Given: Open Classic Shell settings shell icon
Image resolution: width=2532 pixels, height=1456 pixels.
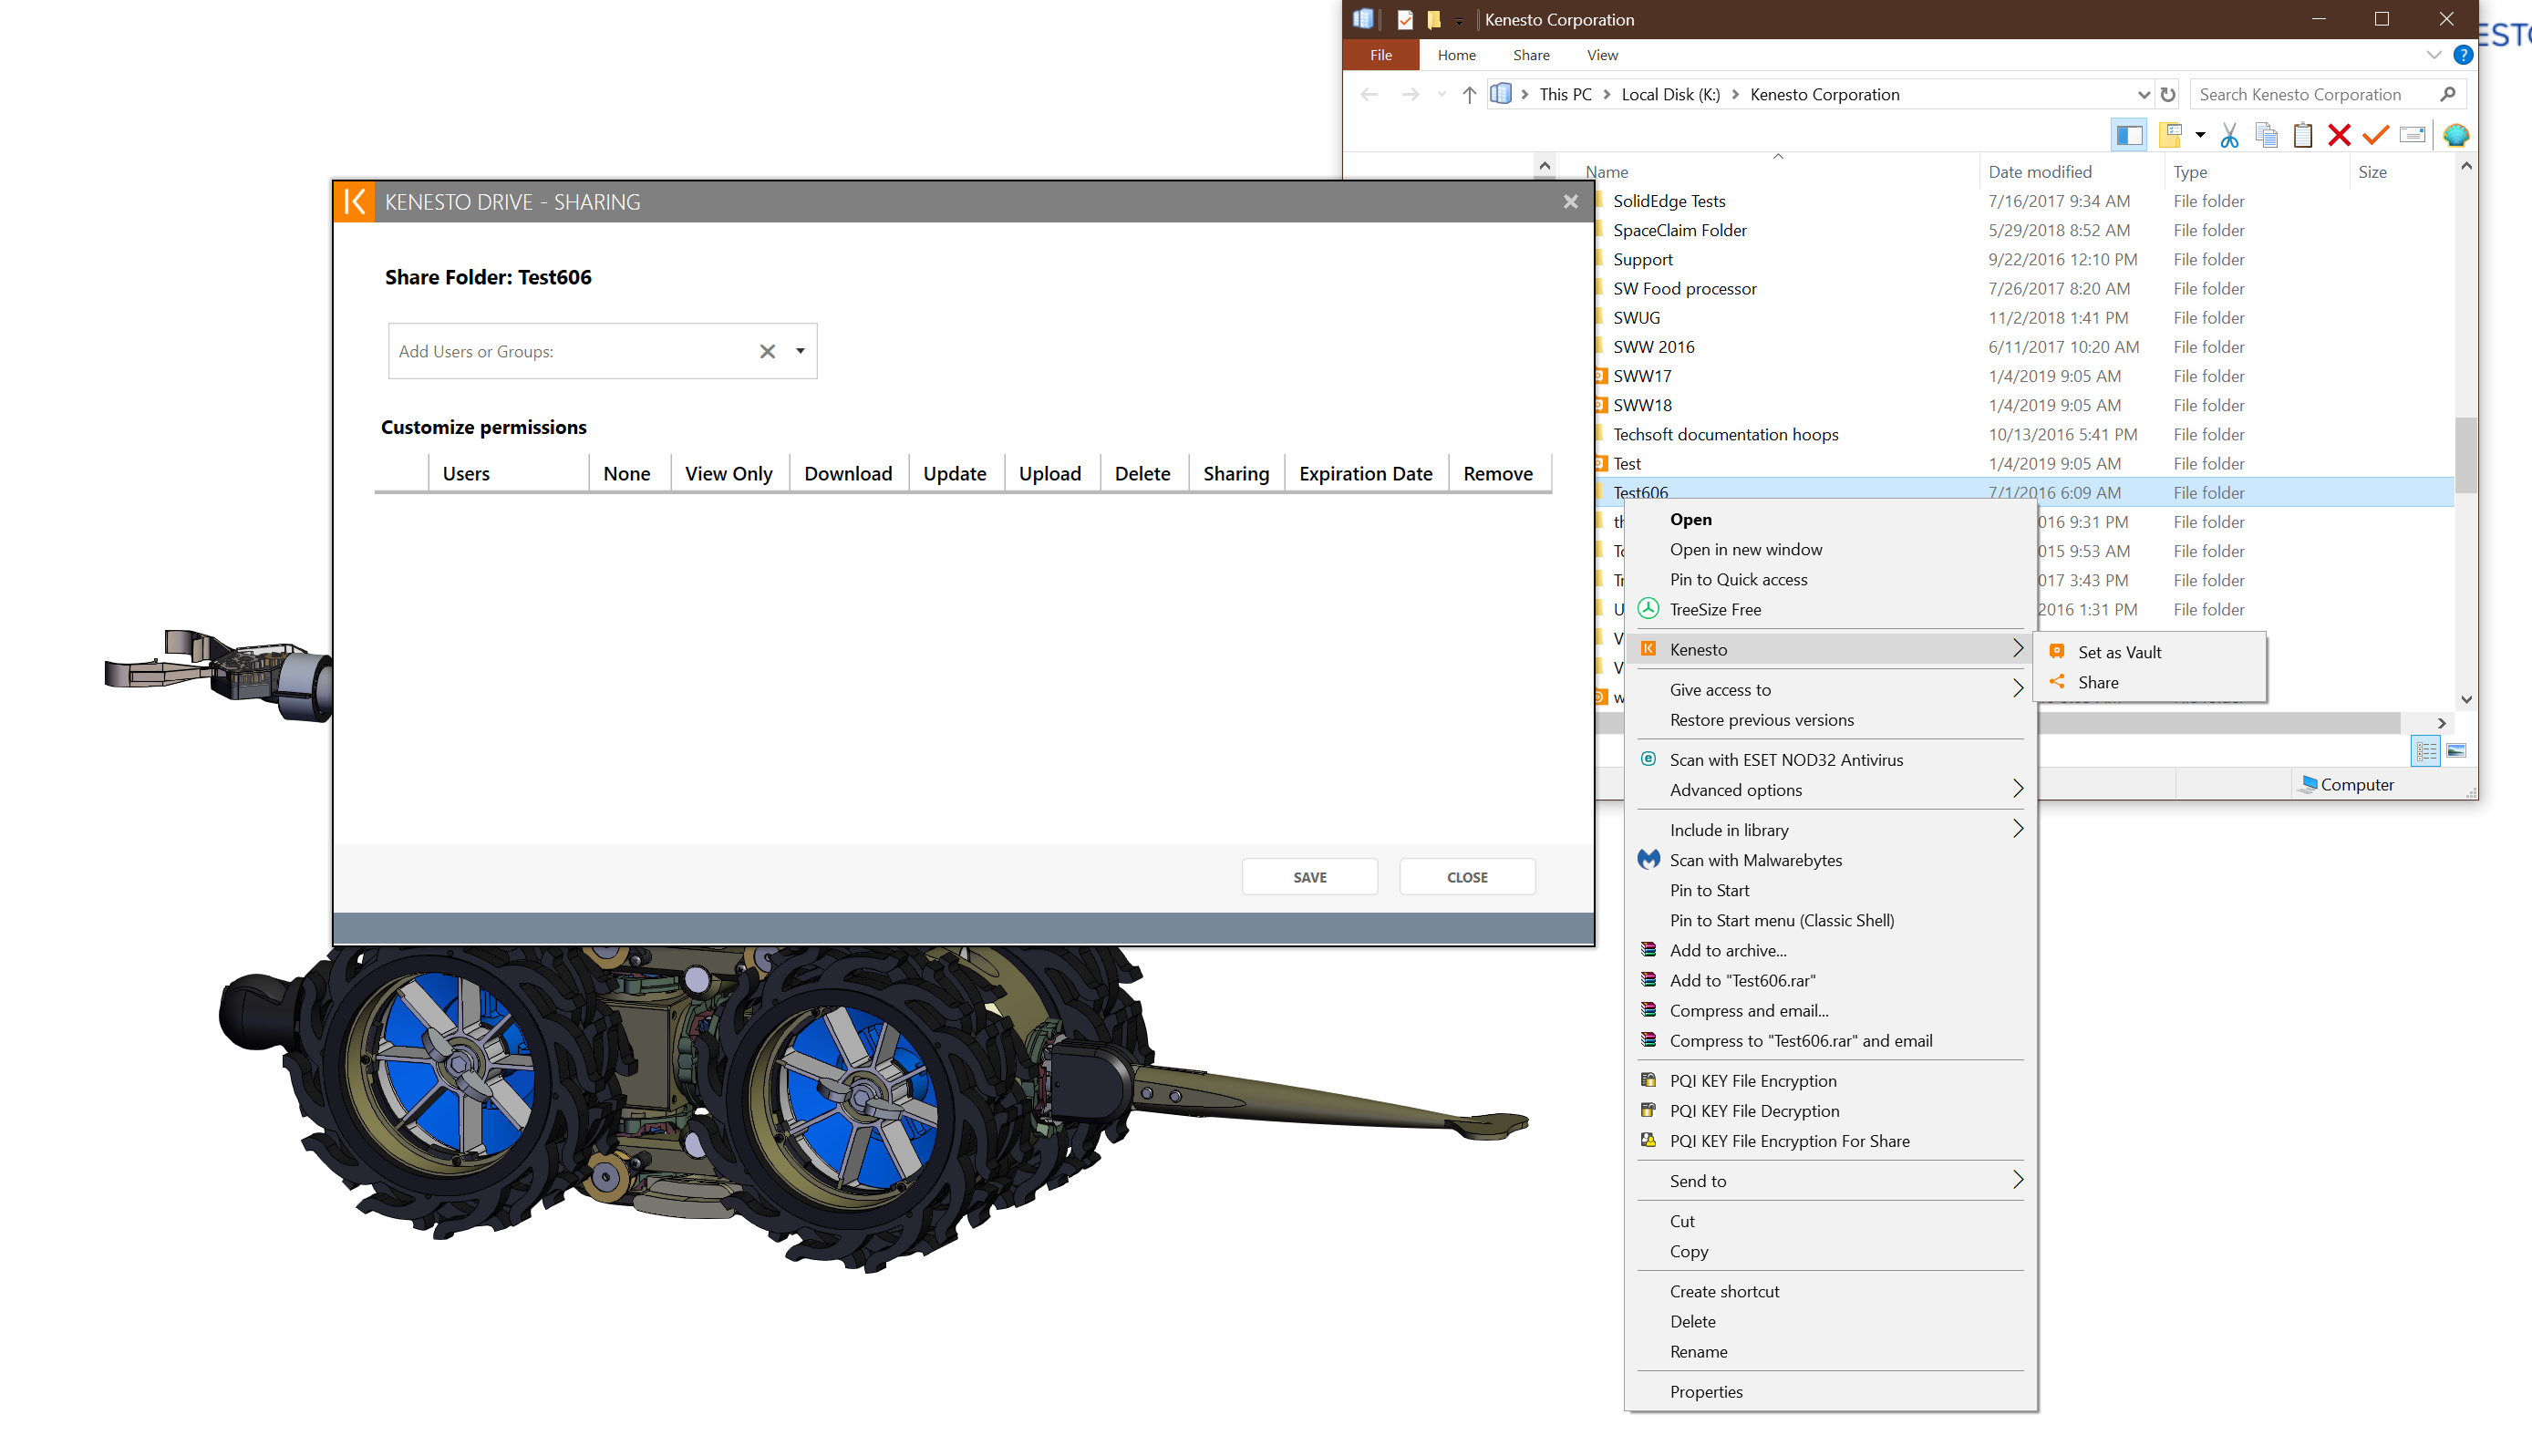Looking at the screenshot, I should pos(2455,135).
